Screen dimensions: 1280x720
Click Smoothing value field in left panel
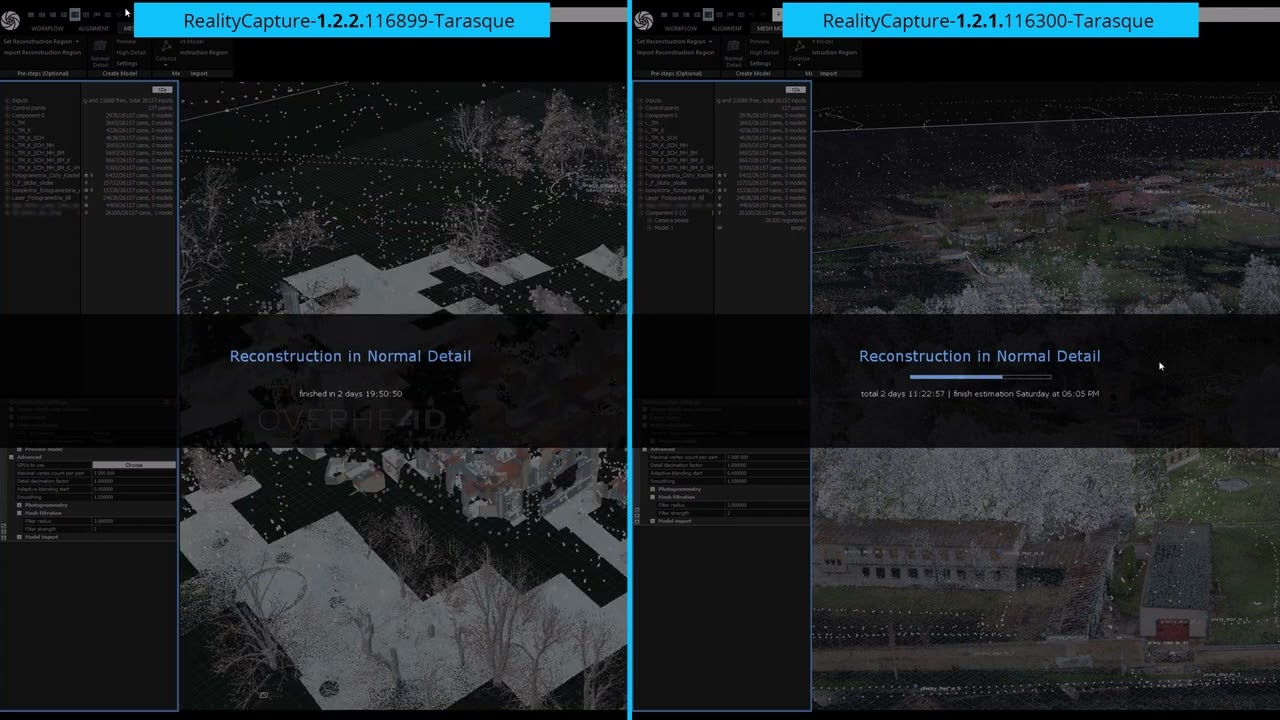(133, 497)
